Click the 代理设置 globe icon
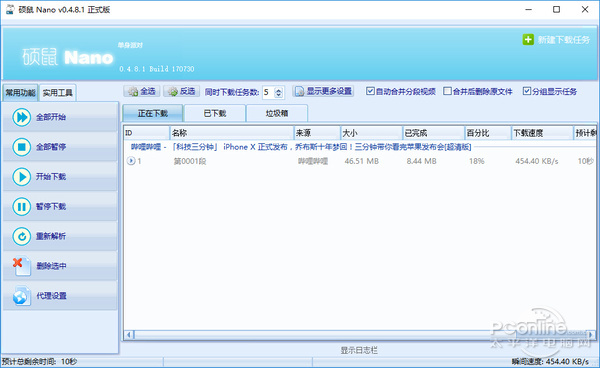600x368 pixels. [21, 296]
